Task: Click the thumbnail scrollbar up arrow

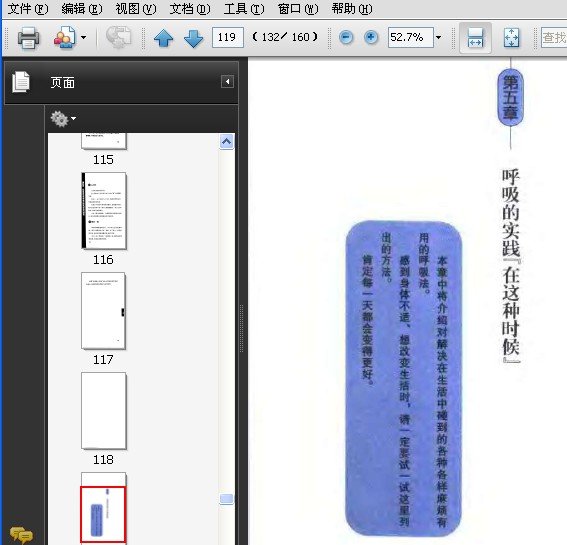Action: tap(227, 142)
